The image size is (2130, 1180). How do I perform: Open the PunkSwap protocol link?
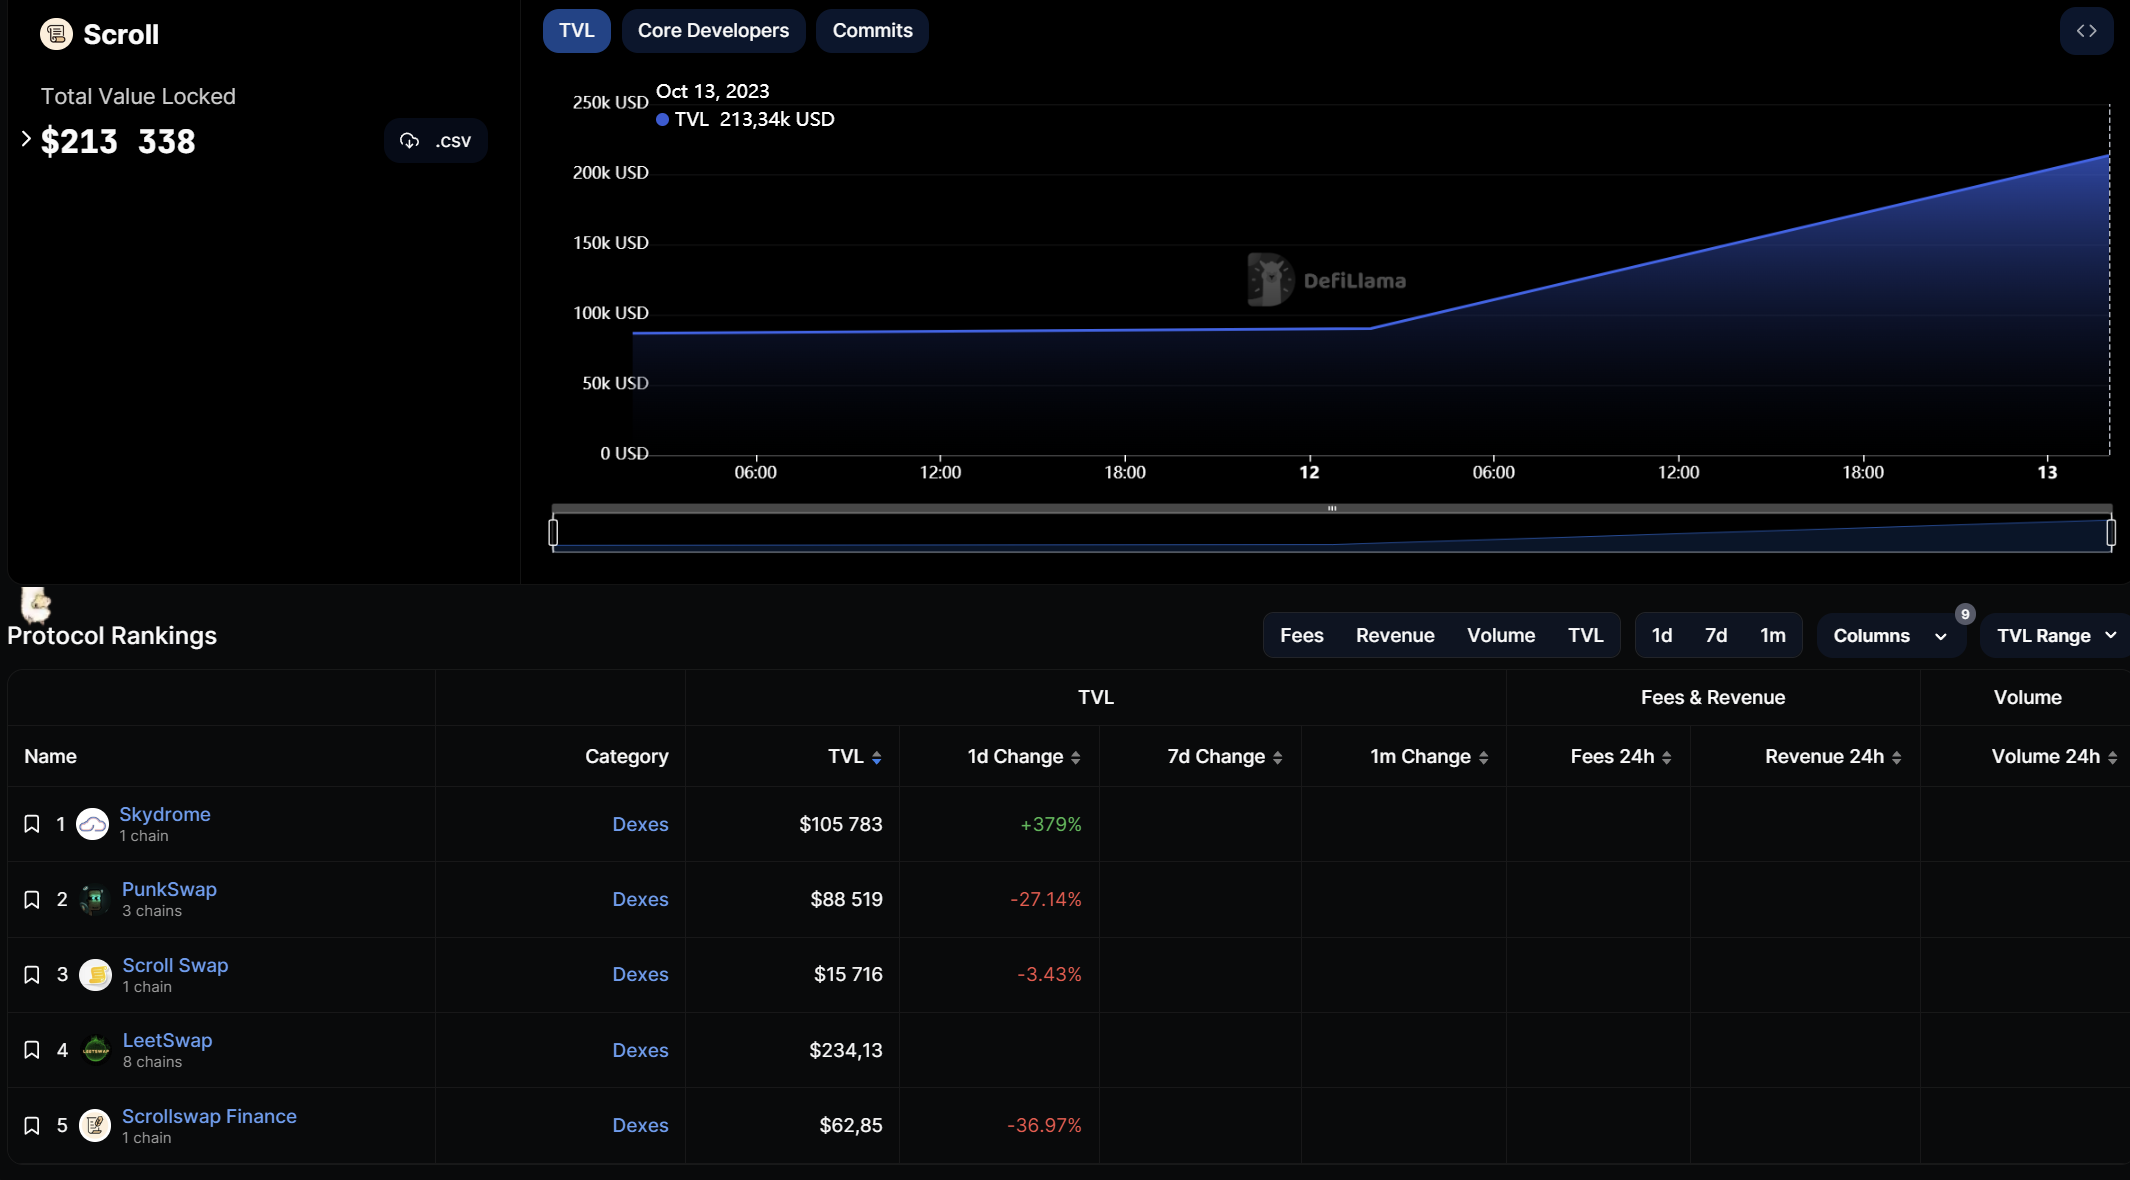pyautogui.click(x=169, y=889)
